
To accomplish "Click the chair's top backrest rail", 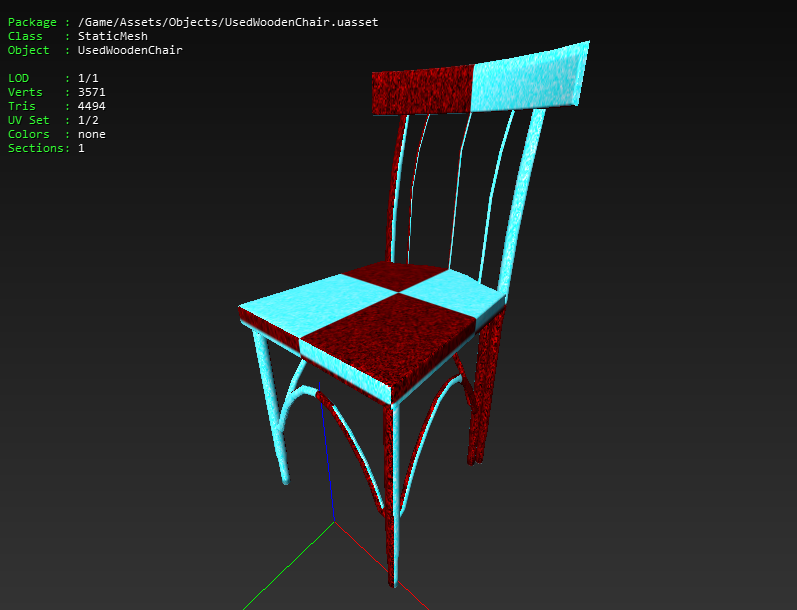I will (480, 79).
